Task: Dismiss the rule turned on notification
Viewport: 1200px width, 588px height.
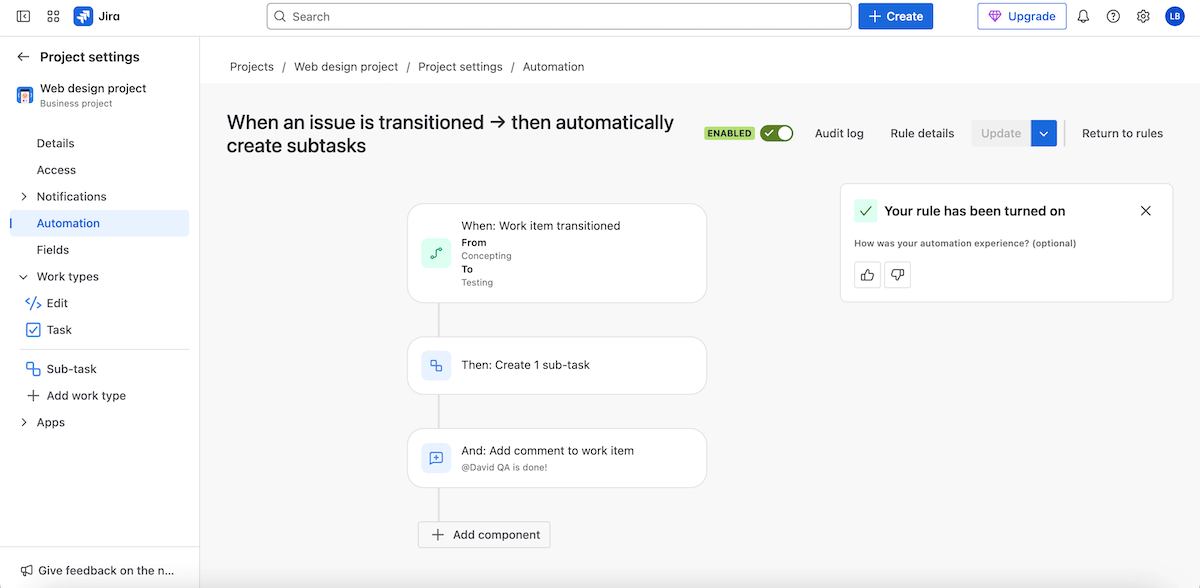Action: click(1146, 211)
